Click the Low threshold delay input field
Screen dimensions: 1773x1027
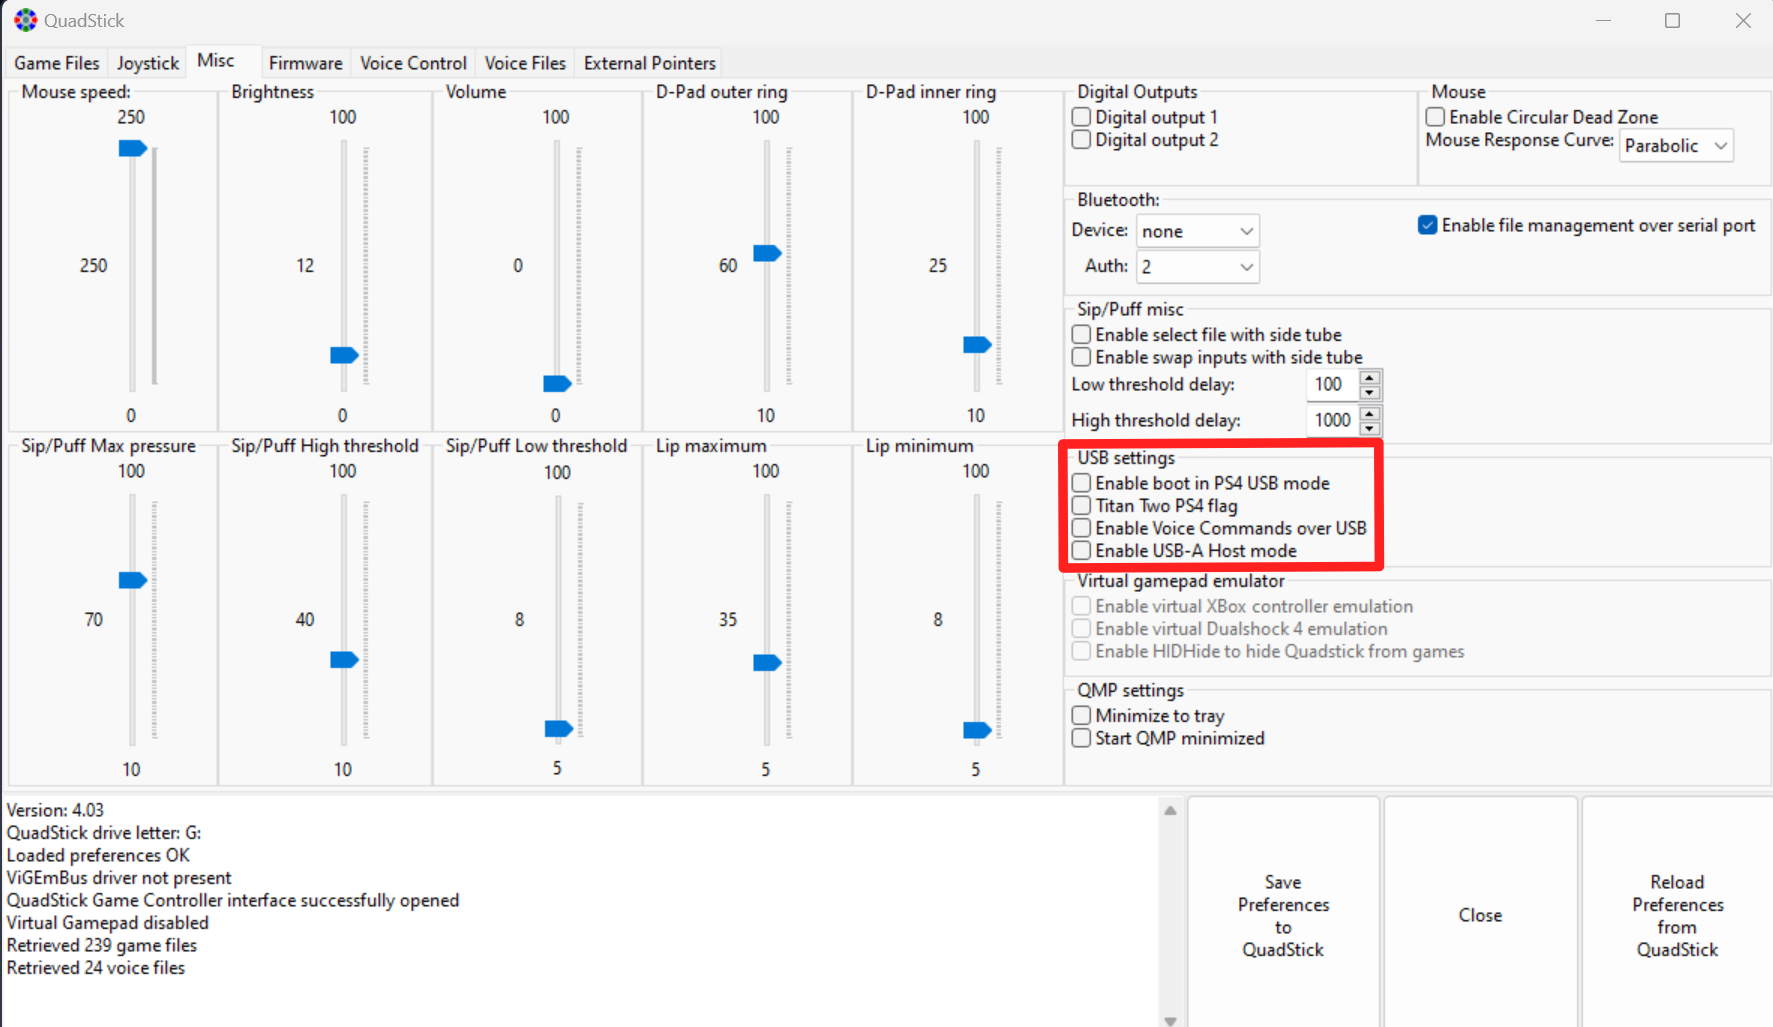pos(1331,385)
